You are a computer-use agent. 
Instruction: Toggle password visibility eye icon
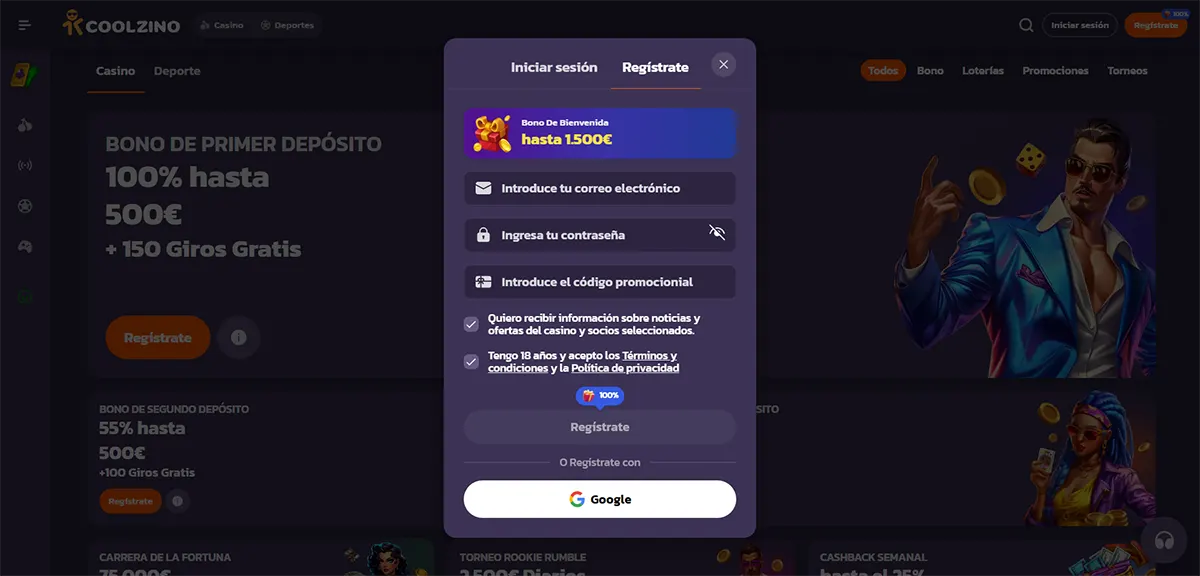click(716, 232)
